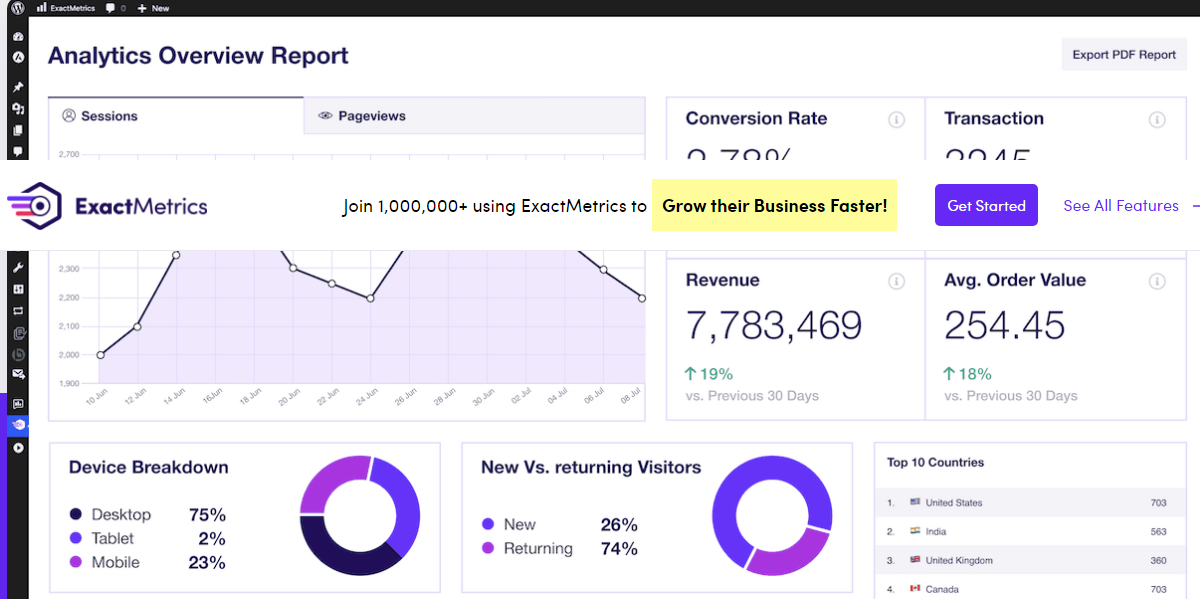The width and height of the screenshot is (1200, 599).
Task: Open the Dashboard gauge icon in the sidebar
Action: click(x=18, y=36)
